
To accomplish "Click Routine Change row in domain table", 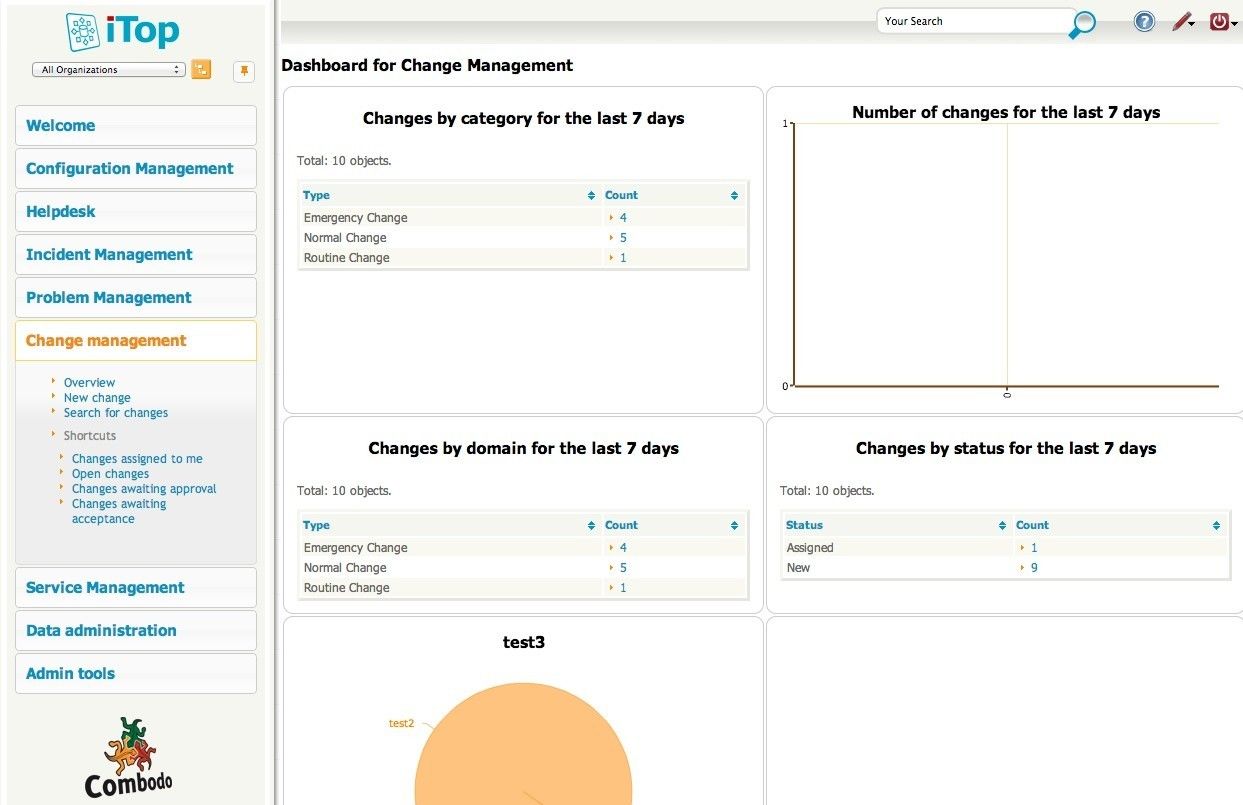I will click(x=523, y=588).
